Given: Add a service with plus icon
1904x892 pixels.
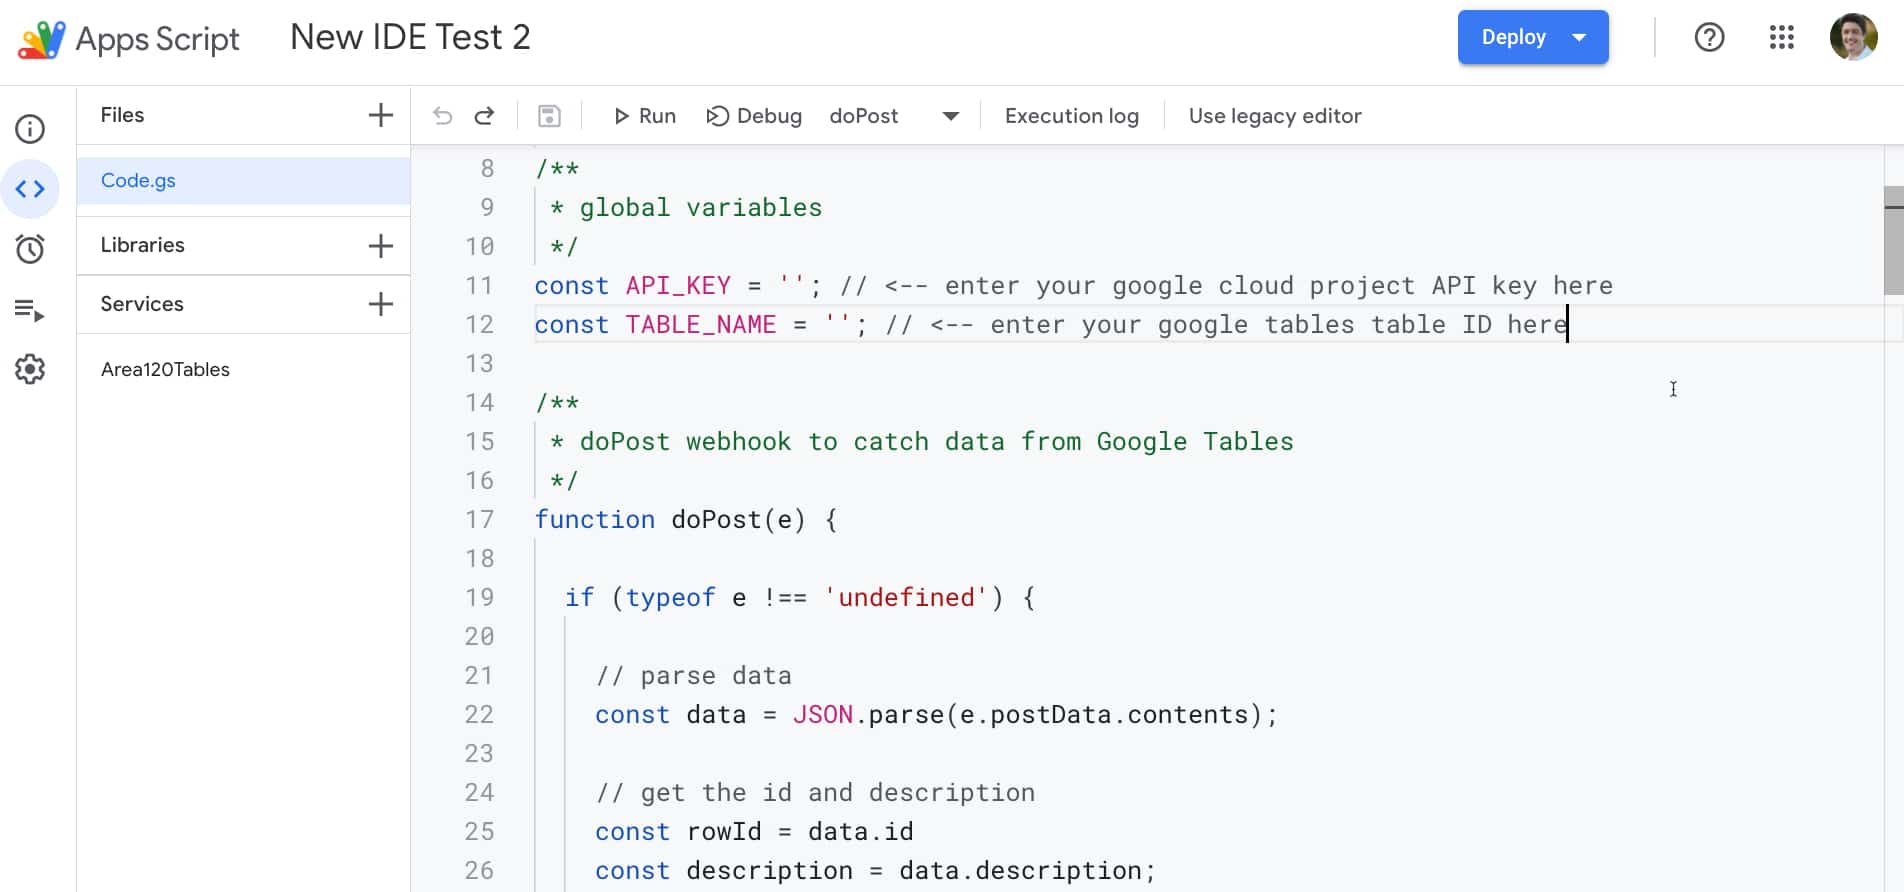Looking at the screenshot, I should pos(380,304).
